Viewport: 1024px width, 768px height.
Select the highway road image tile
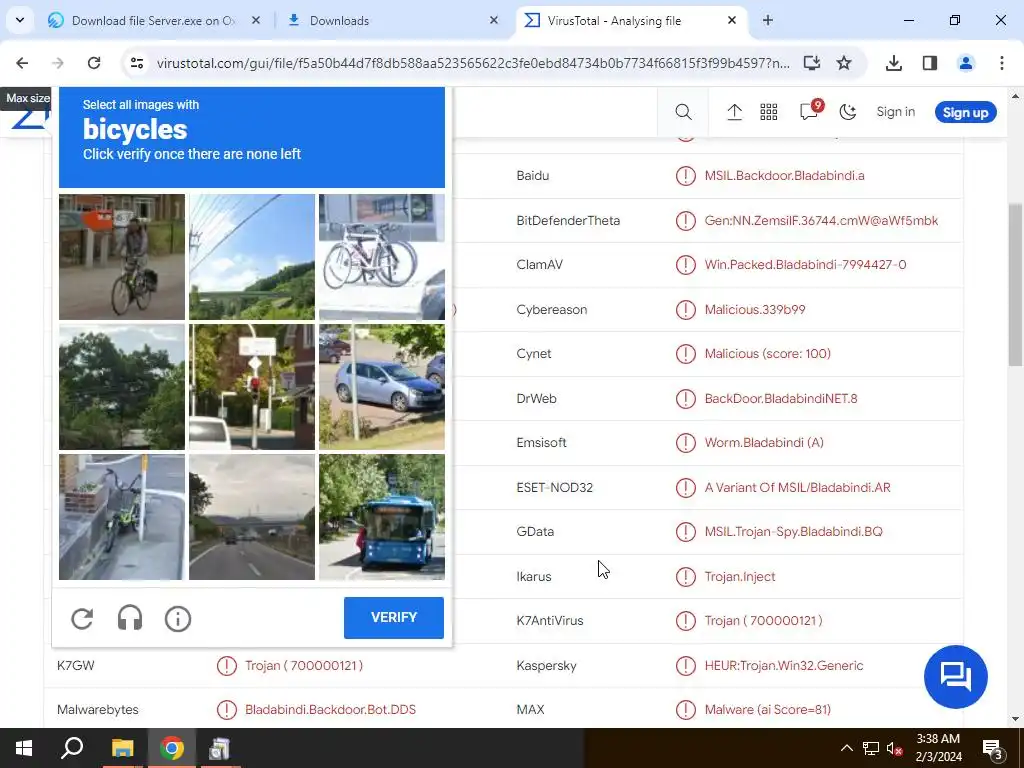(252, 517)
